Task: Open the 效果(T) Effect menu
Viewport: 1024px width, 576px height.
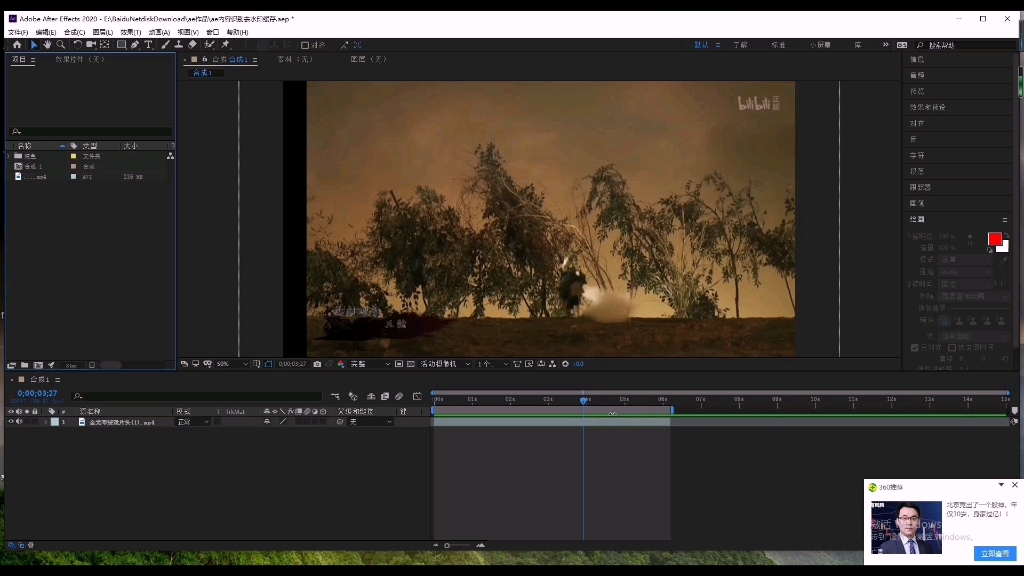Action: click(x=131, y=32)
